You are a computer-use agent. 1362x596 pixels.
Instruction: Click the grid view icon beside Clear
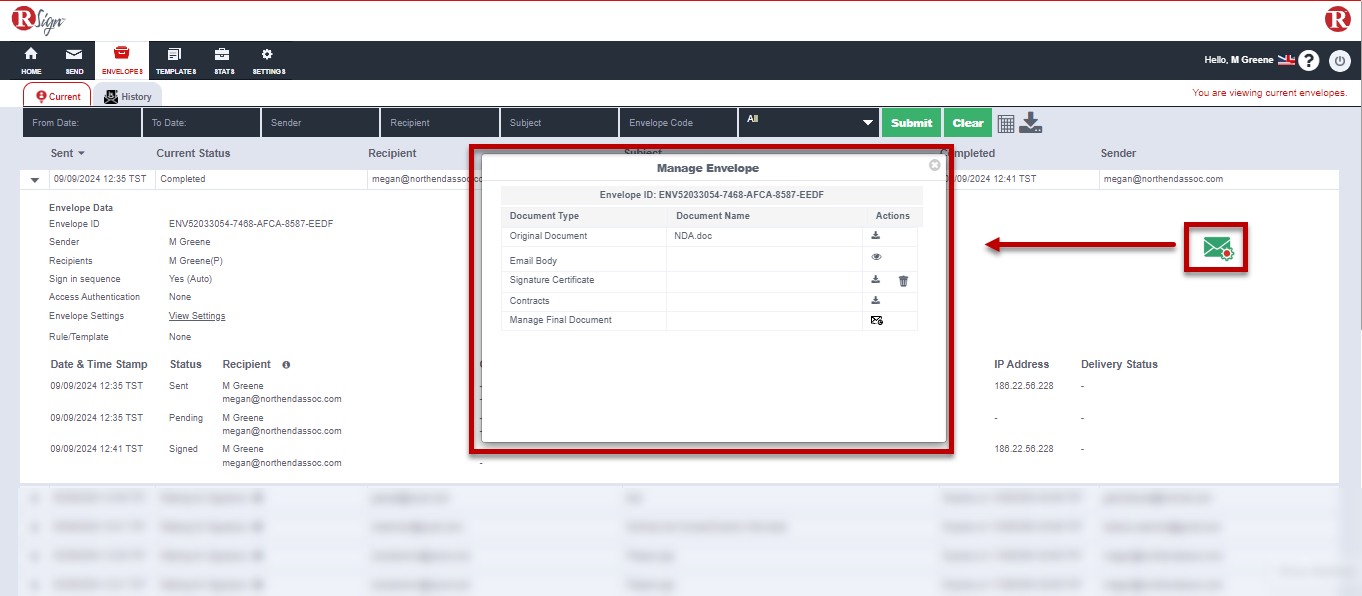coord(1006,123)
